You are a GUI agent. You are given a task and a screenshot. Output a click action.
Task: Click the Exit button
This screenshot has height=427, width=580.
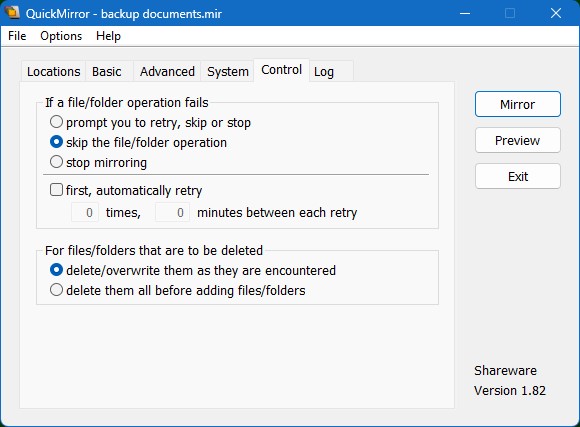tap(517, 176)
